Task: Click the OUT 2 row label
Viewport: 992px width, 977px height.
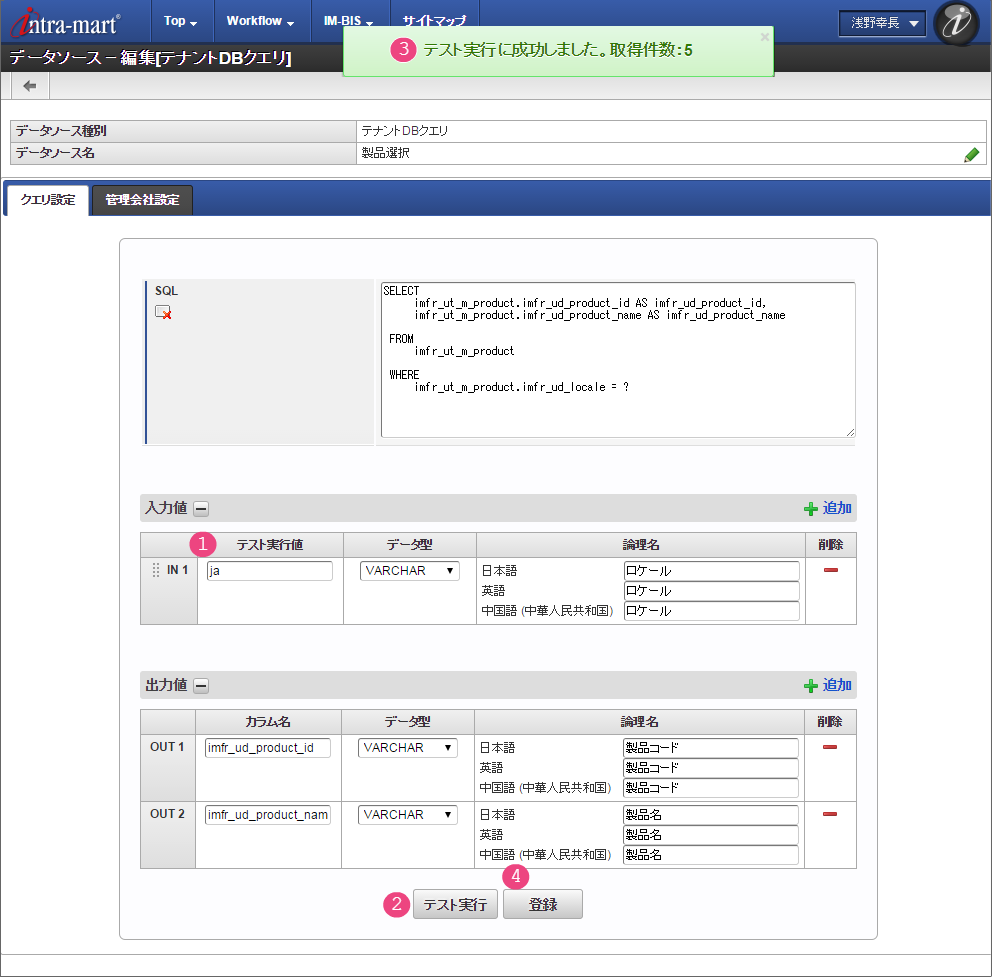Action: (x=167, y=814)
